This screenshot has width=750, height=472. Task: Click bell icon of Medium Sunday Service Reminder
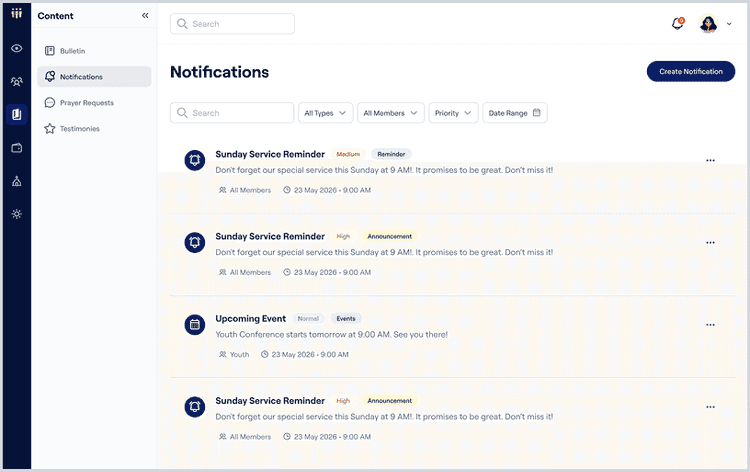pyautogui.click(x=195, y=160)
